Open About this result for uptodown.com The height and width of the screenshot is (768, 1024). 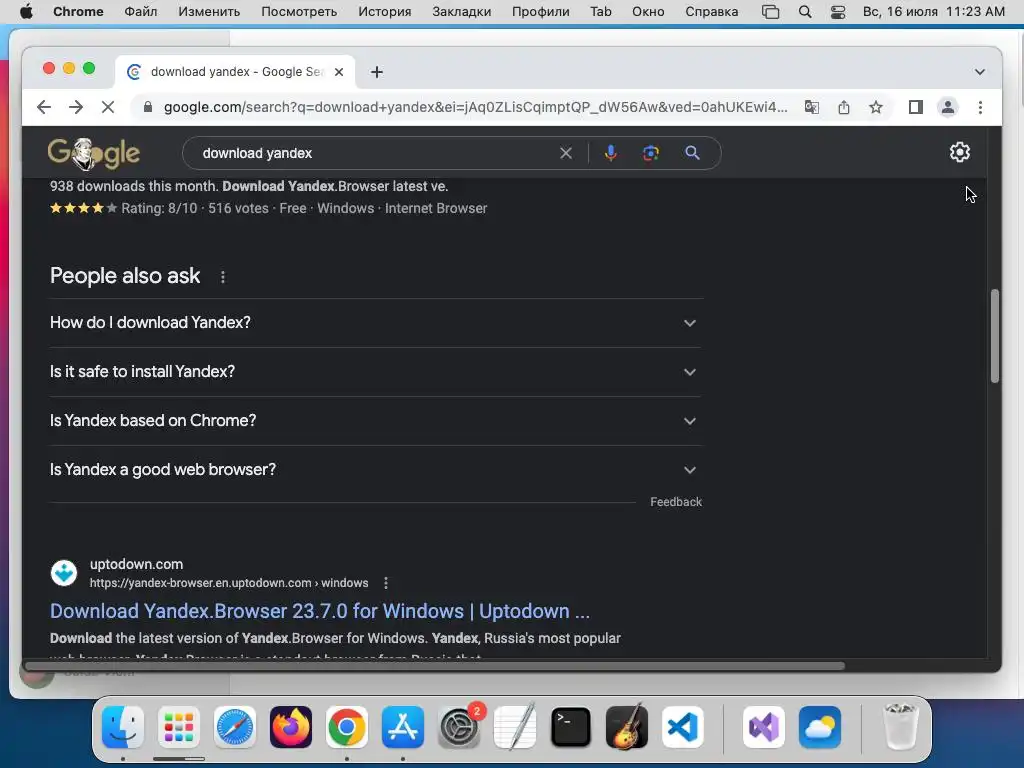pos(386,583)
